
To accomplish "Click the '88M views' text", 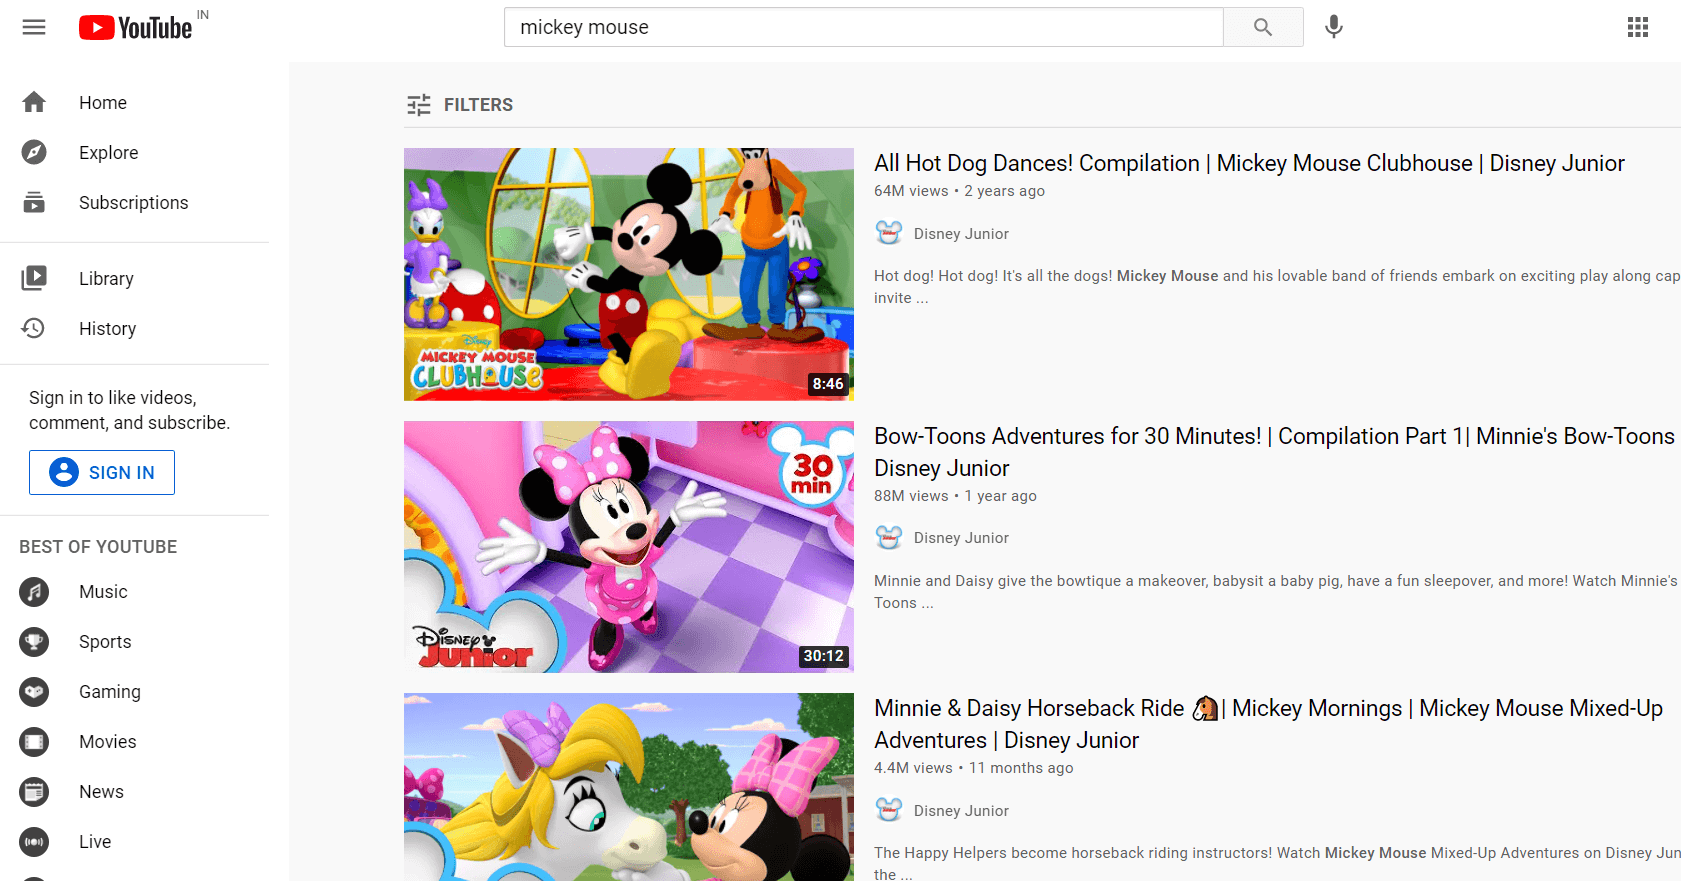I will point(911,496).
